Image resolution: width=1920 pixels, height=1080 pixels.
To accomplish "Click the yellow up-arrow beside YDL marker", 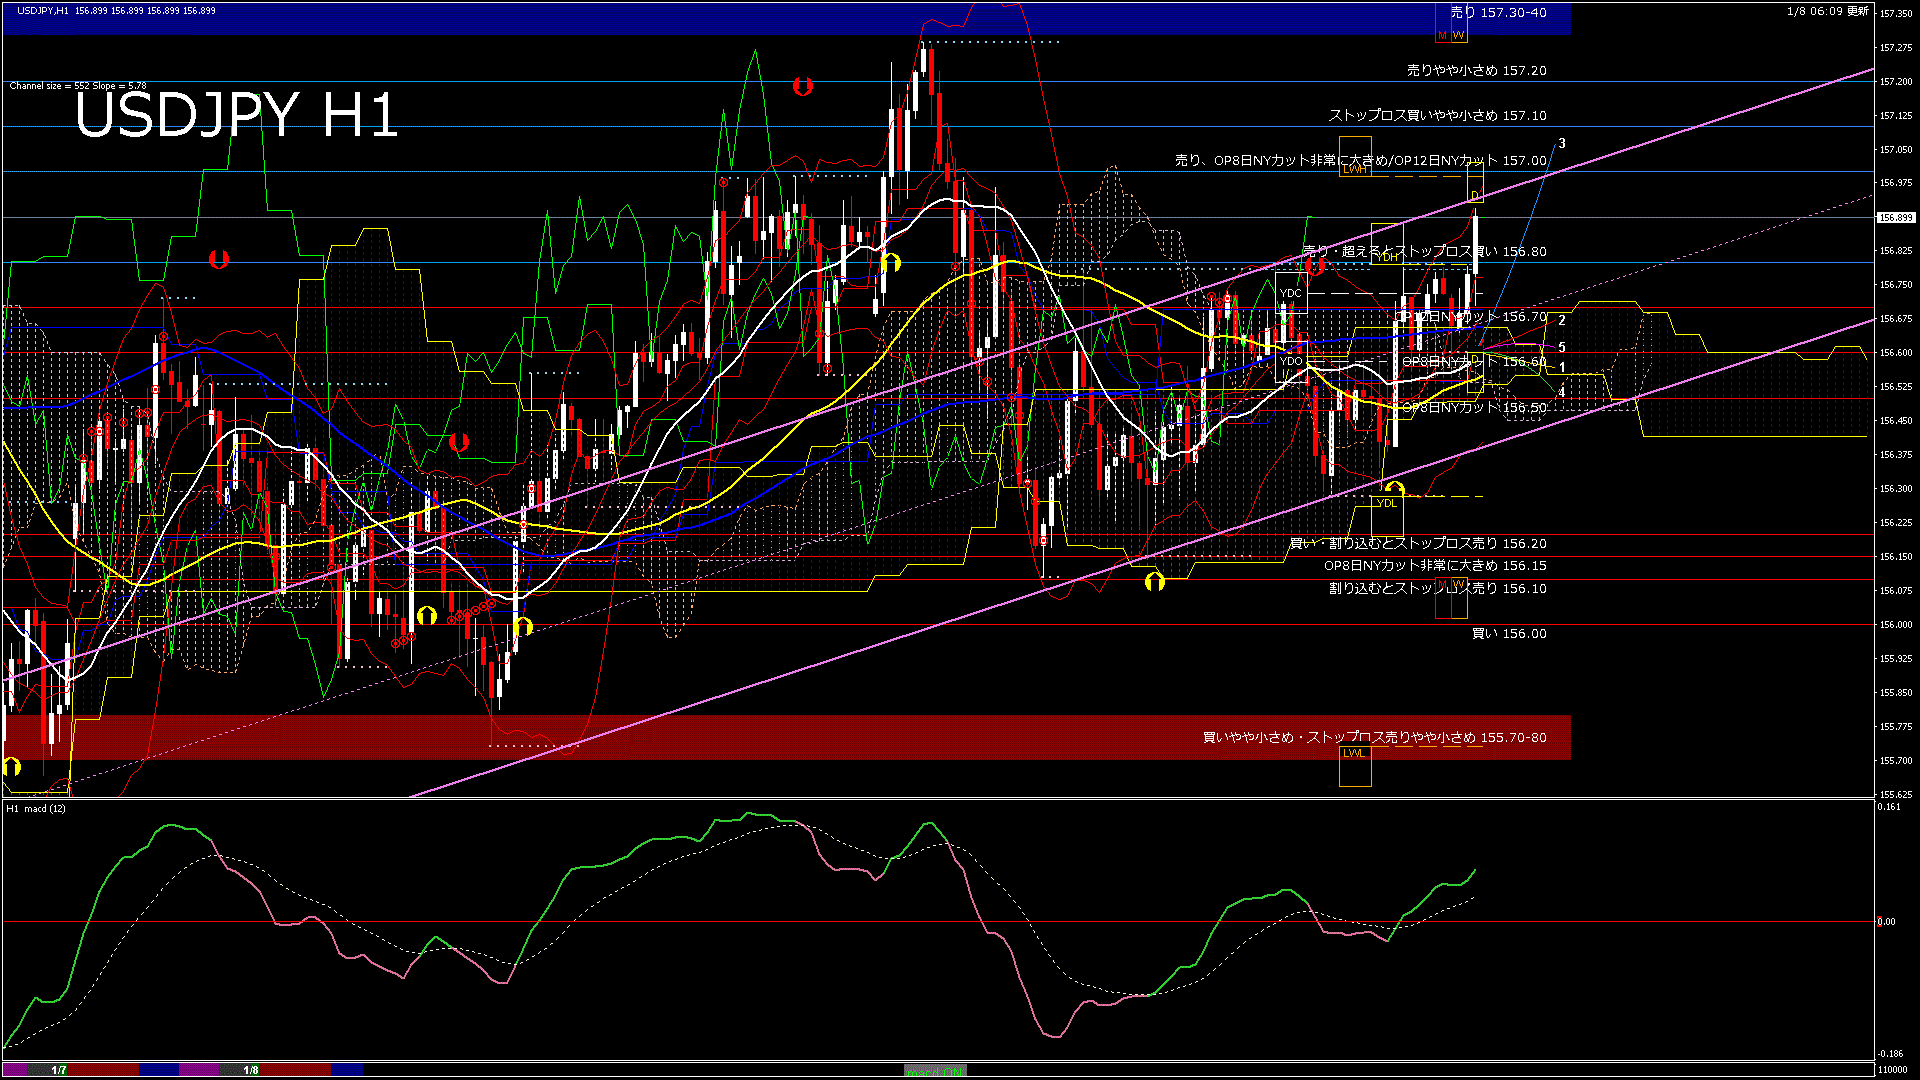I will point(1394,489).
